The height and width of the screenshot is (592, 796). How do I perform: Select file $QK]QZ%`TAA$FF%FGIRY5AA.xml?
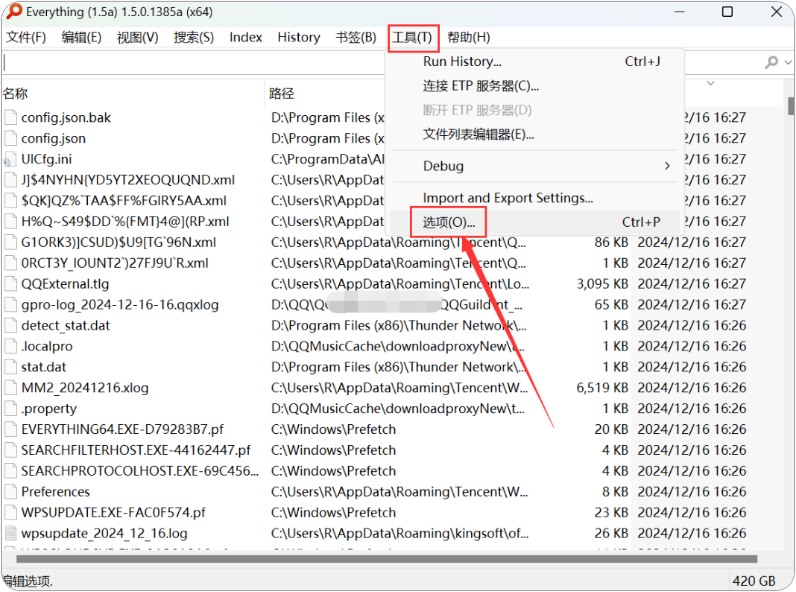click(x=124, y=201)
